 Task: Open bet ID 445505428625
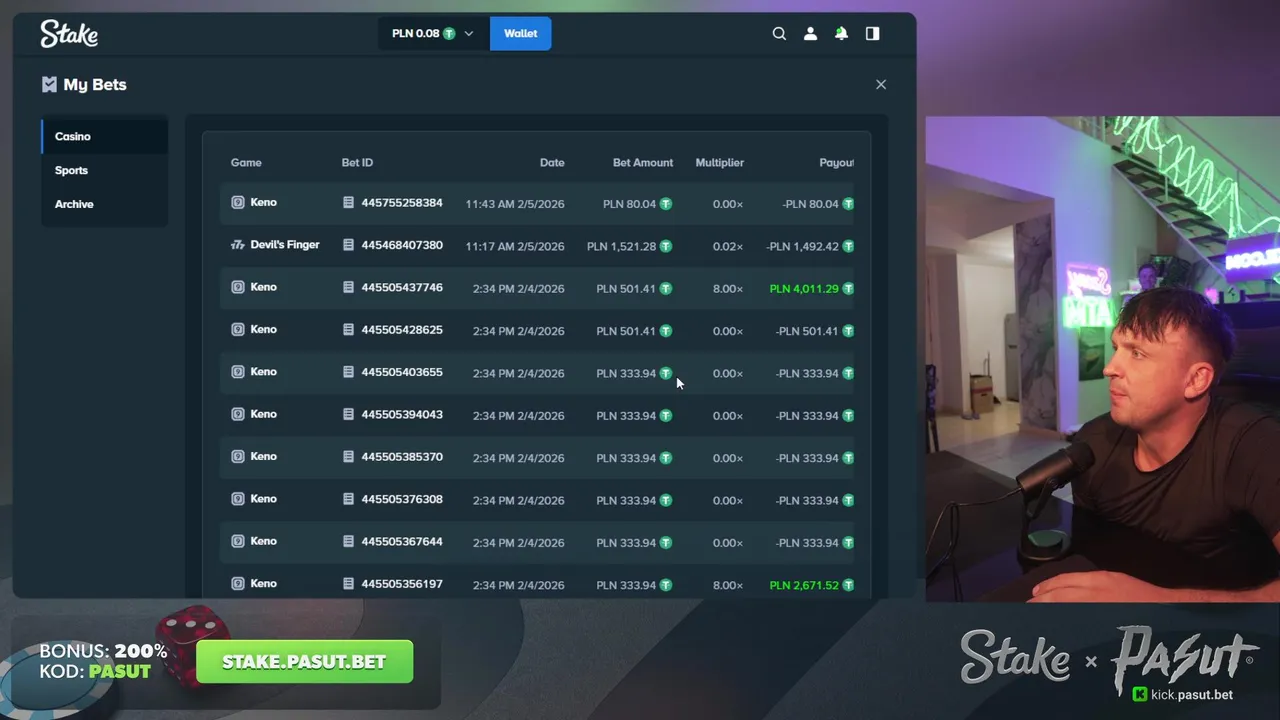pos(402,329)
